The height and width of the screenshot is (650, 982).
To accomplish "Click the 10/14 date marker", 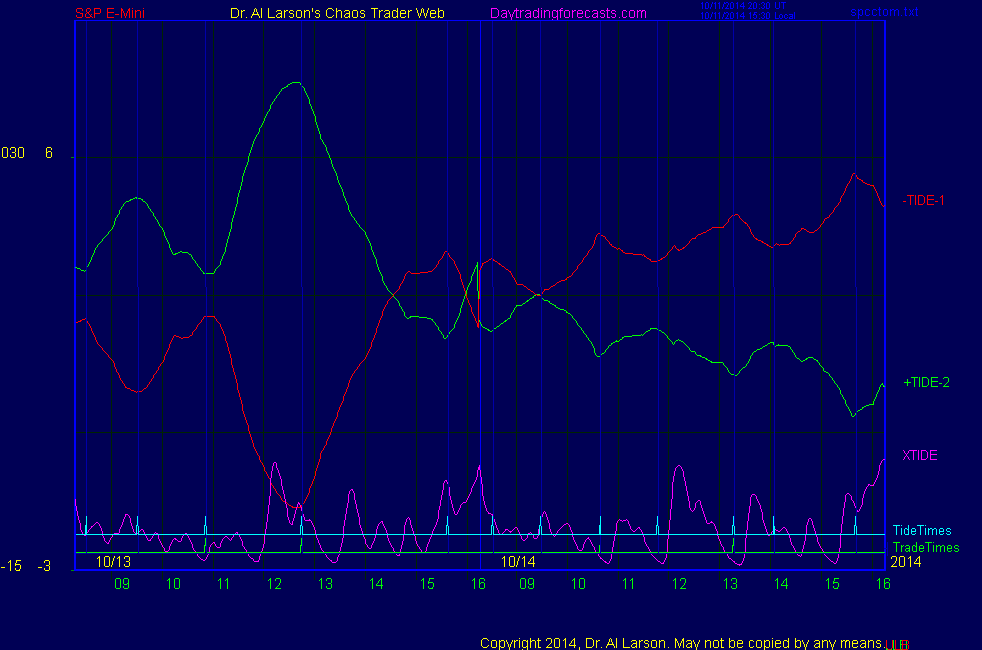I will pos(518,562).
